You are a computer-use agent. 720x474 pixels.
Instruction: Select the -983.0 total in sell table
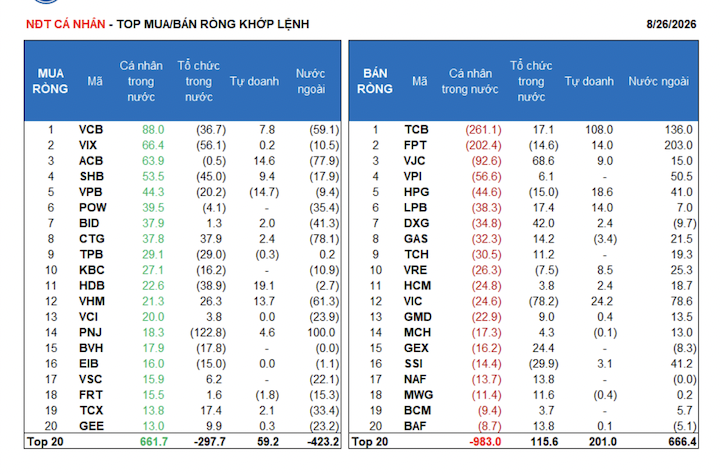485,442
